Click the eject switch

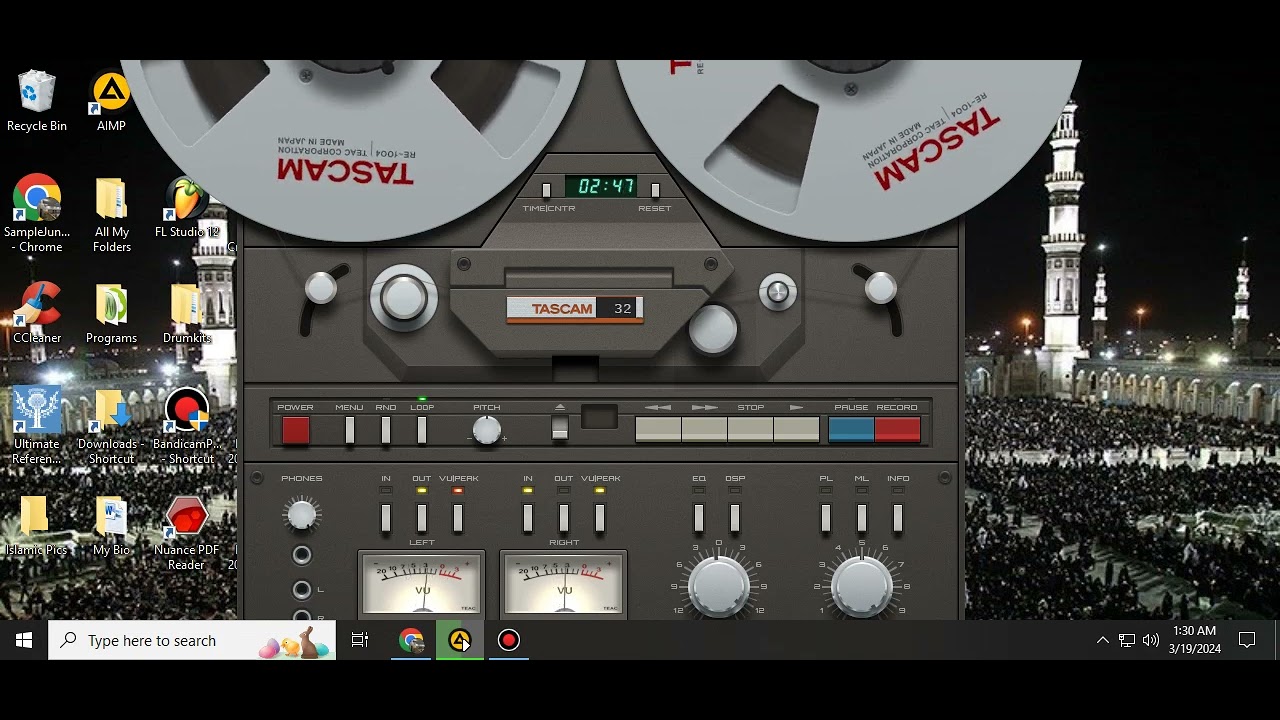point(560,428)
